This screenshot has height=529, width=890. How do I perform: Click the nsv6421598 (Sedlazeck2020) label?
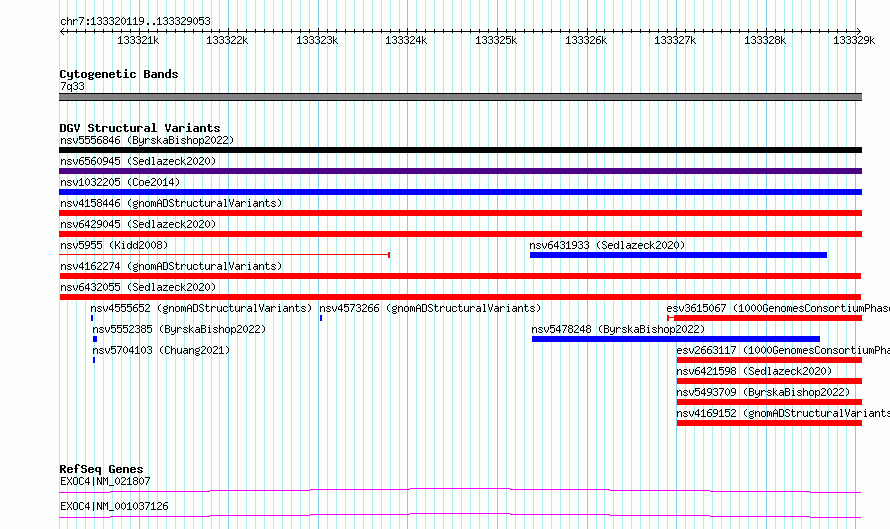pyautogui.click(x=754, y=371)
